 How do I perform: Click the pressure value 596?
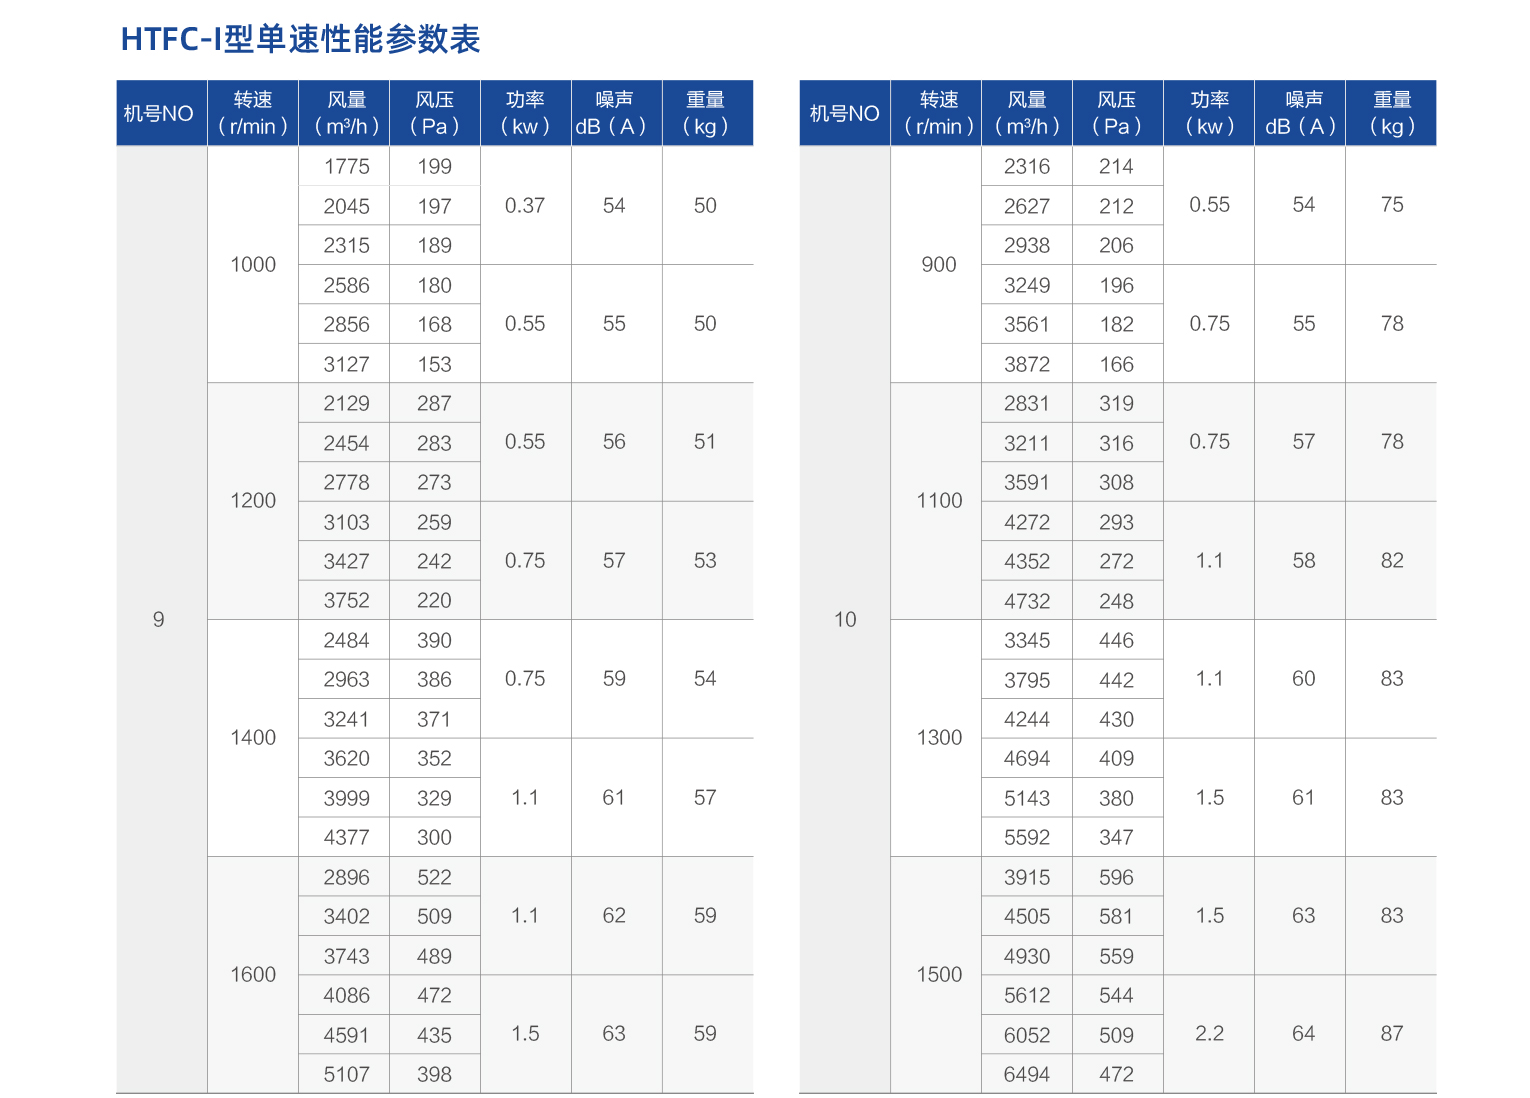[x=1116, y=877]
